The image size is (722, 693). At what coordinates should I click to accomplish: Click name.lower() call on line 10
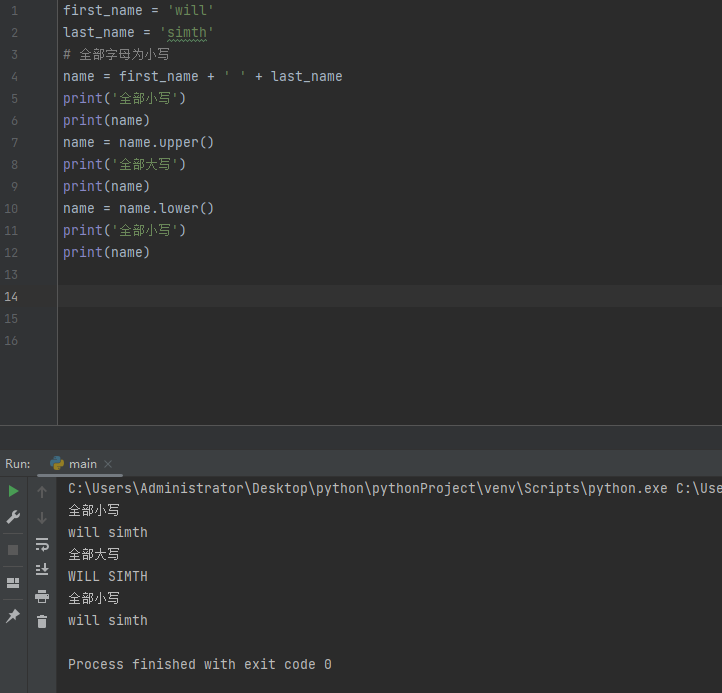[166, 208]
